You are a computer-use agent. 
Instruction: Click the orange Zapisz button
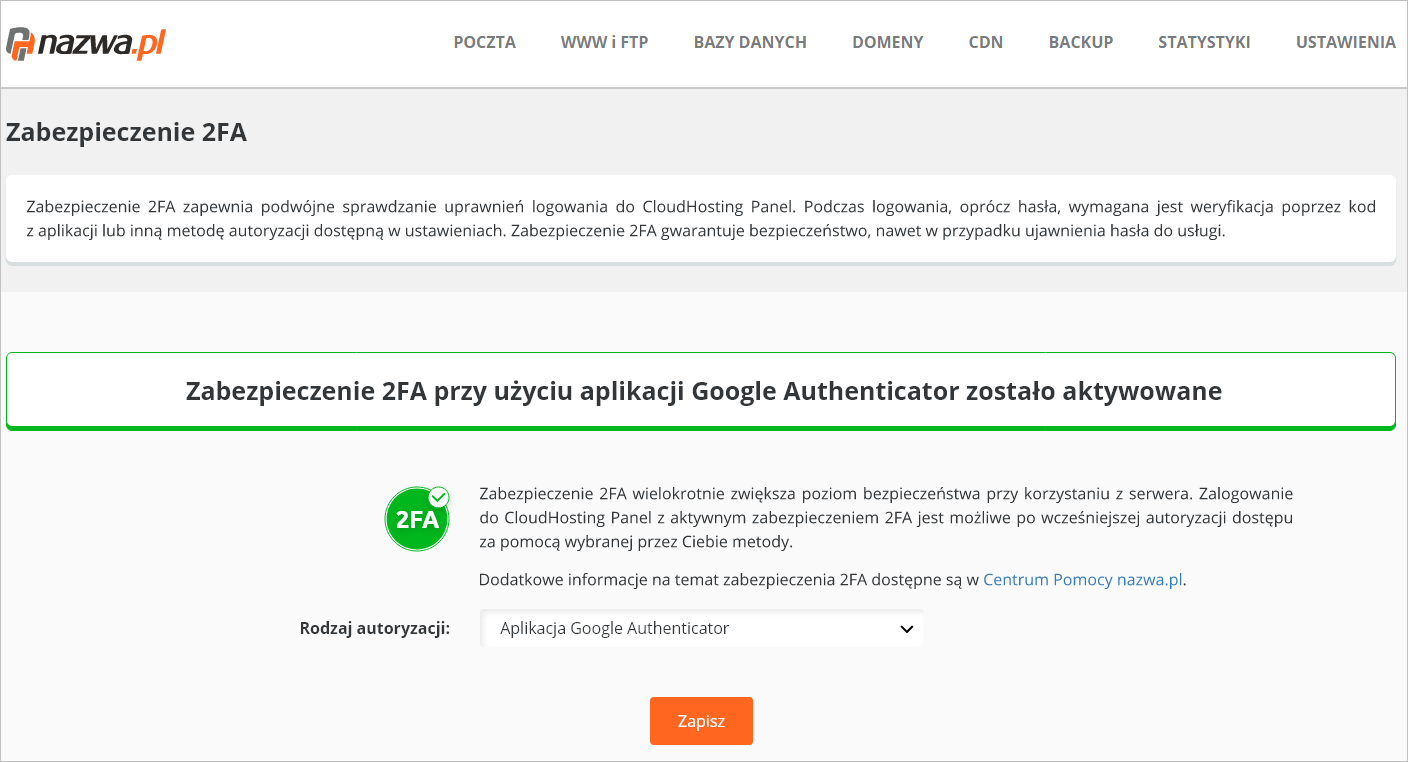pos(701,721)
